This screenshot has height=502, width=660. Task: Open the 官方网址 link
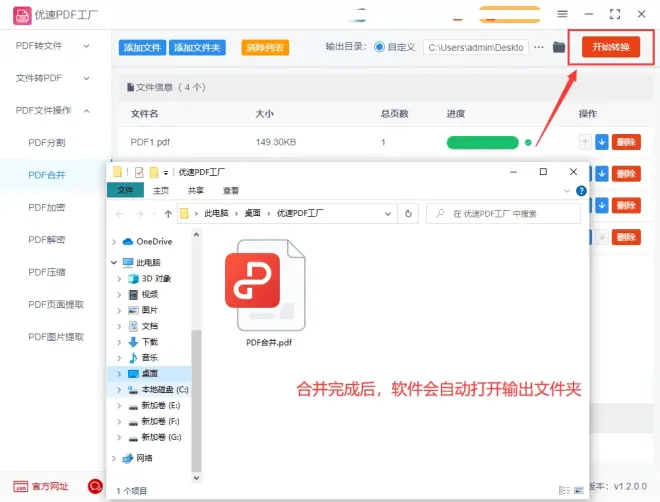click(x=50, y=486)
